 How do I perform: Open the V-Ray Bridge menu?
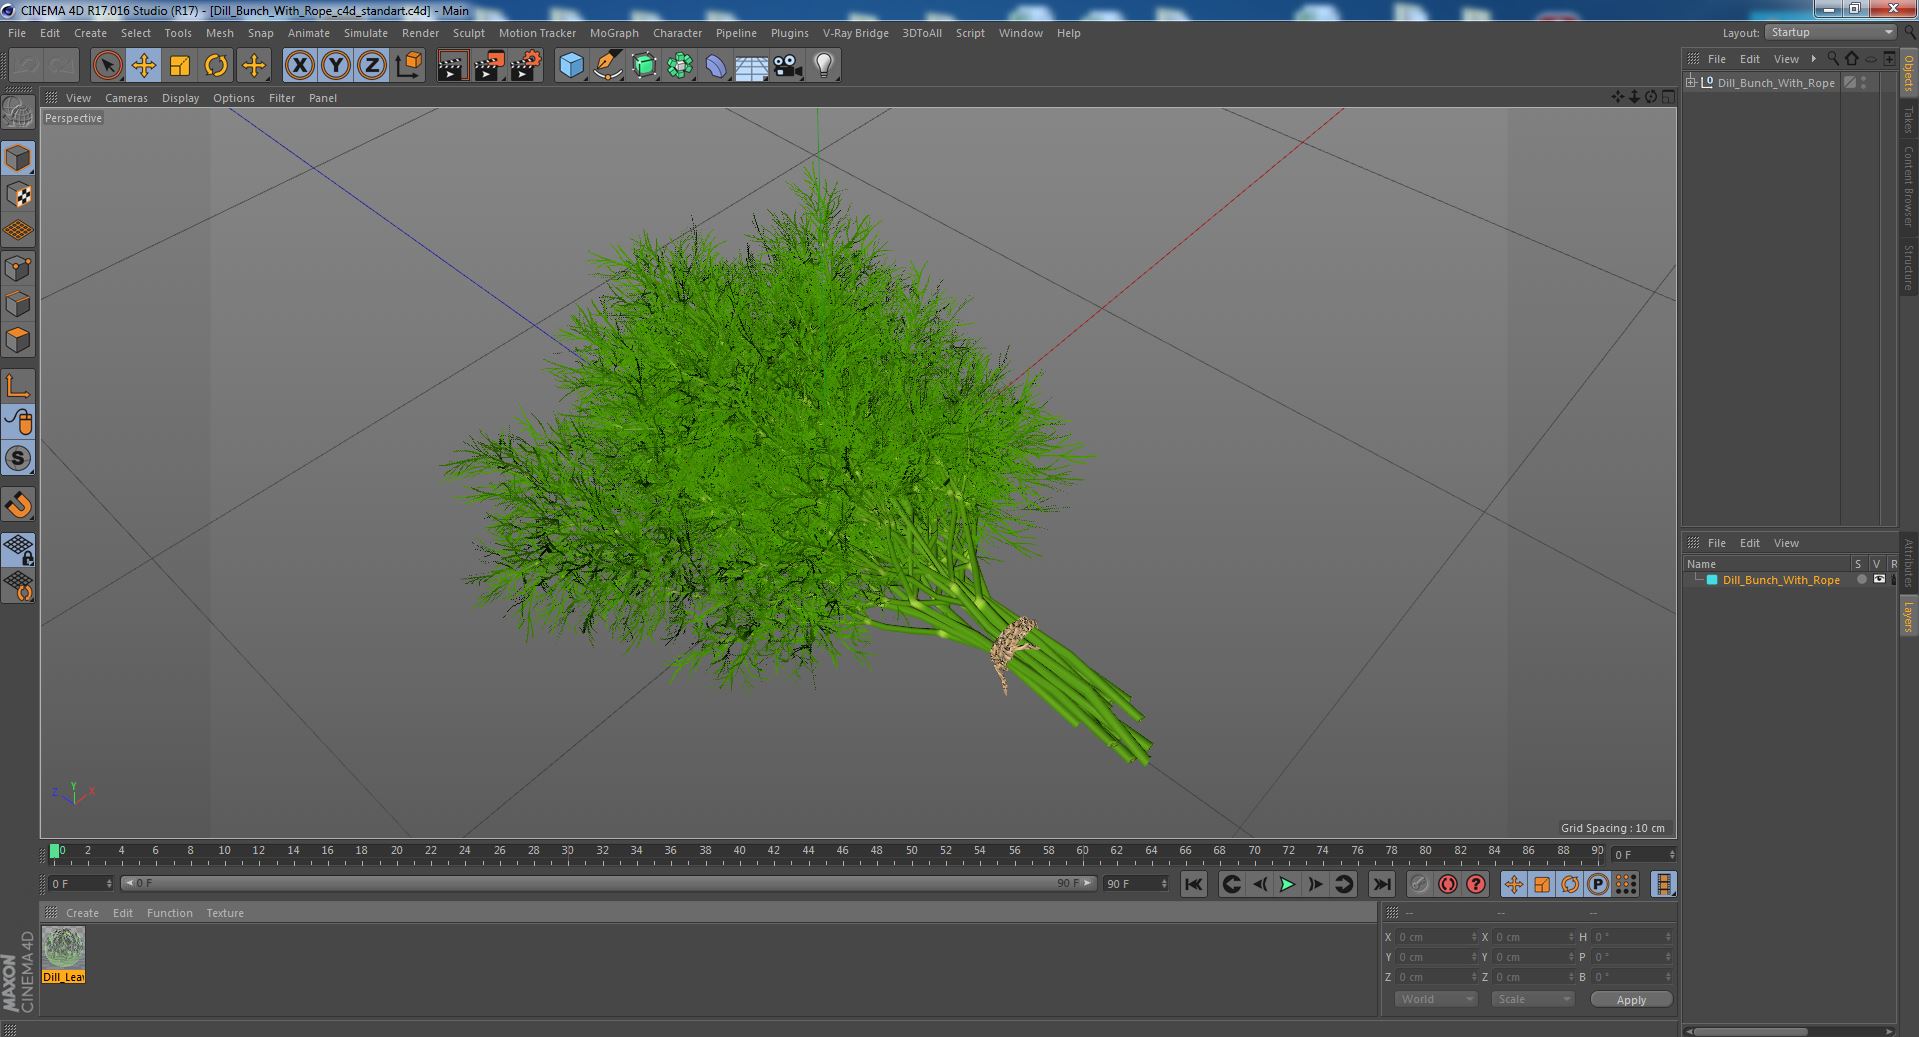click(855, 33)
